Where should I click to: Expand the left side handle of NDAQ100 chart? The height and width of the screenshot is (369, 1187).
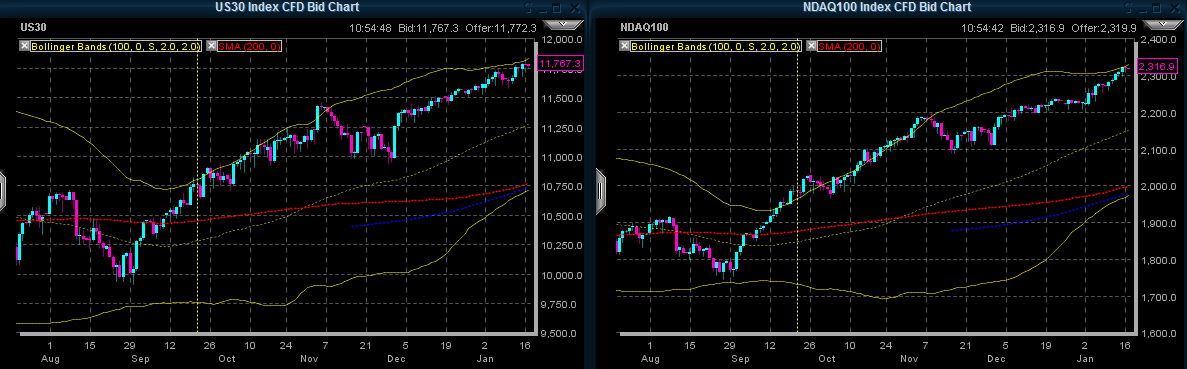[x=602, y=192]
